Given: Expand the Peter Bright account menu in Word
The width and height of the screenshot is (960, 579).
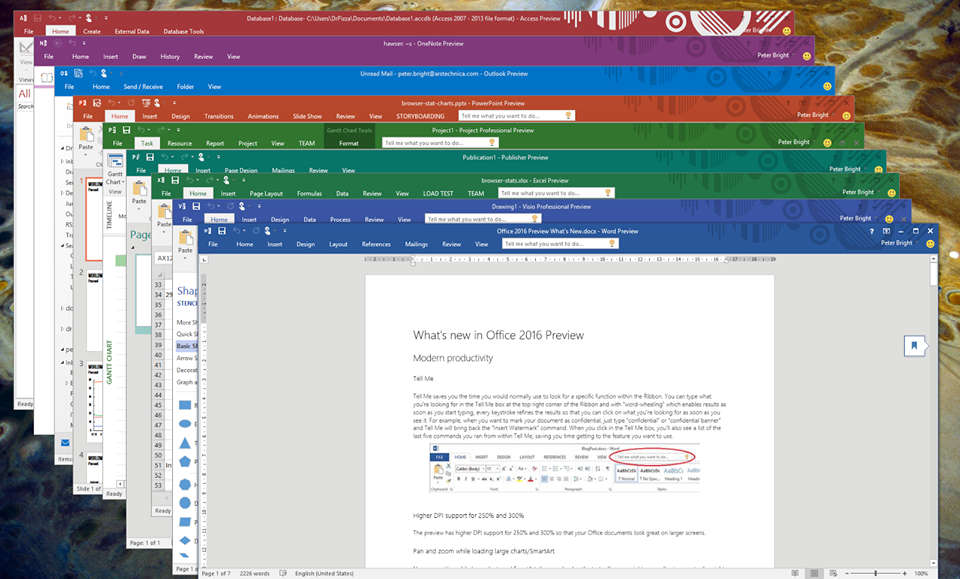Looking at the screenshot, I should tap(897, 243).
